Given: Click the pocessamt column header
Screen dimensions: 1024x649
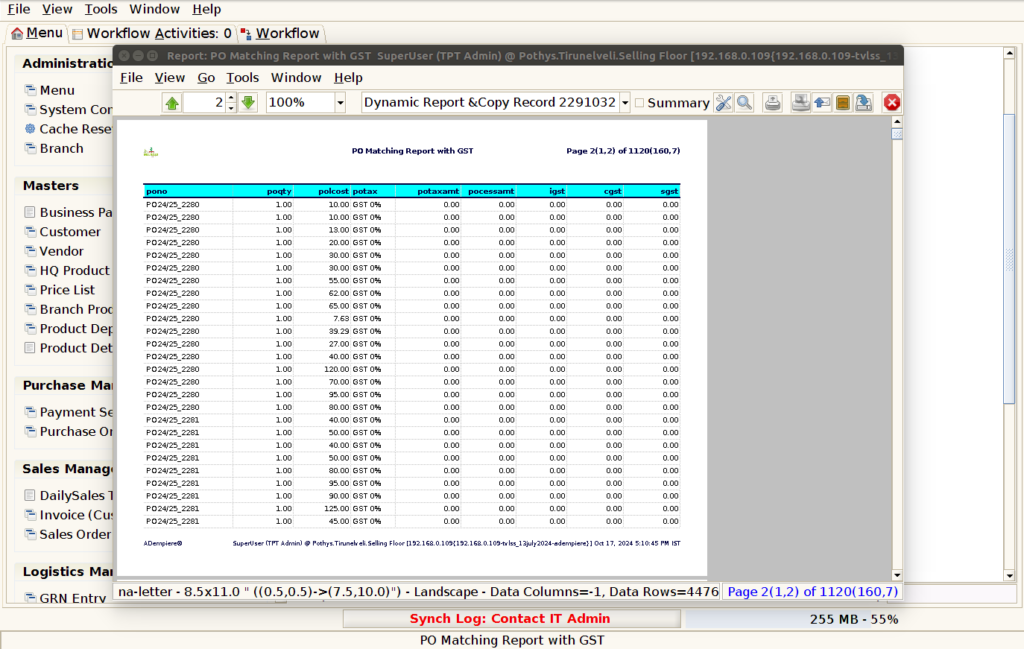Looking at the screenshot, I should [x=489, y=191].
